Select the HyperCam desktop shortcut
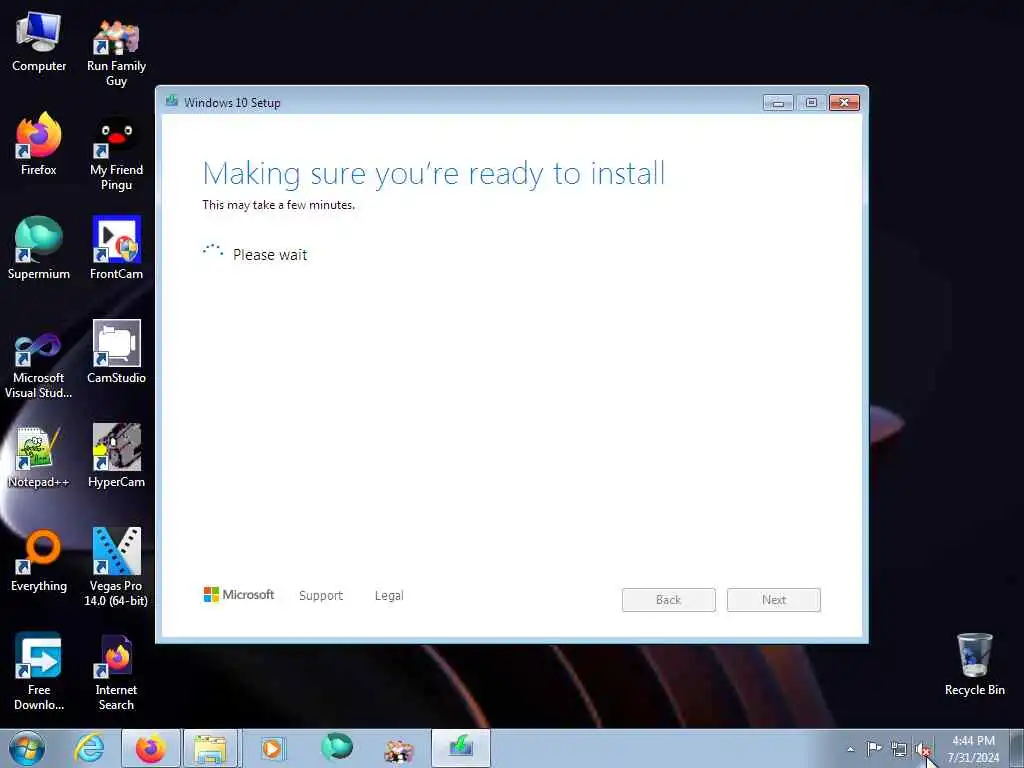1024x768 pixels. coord(116,456)
